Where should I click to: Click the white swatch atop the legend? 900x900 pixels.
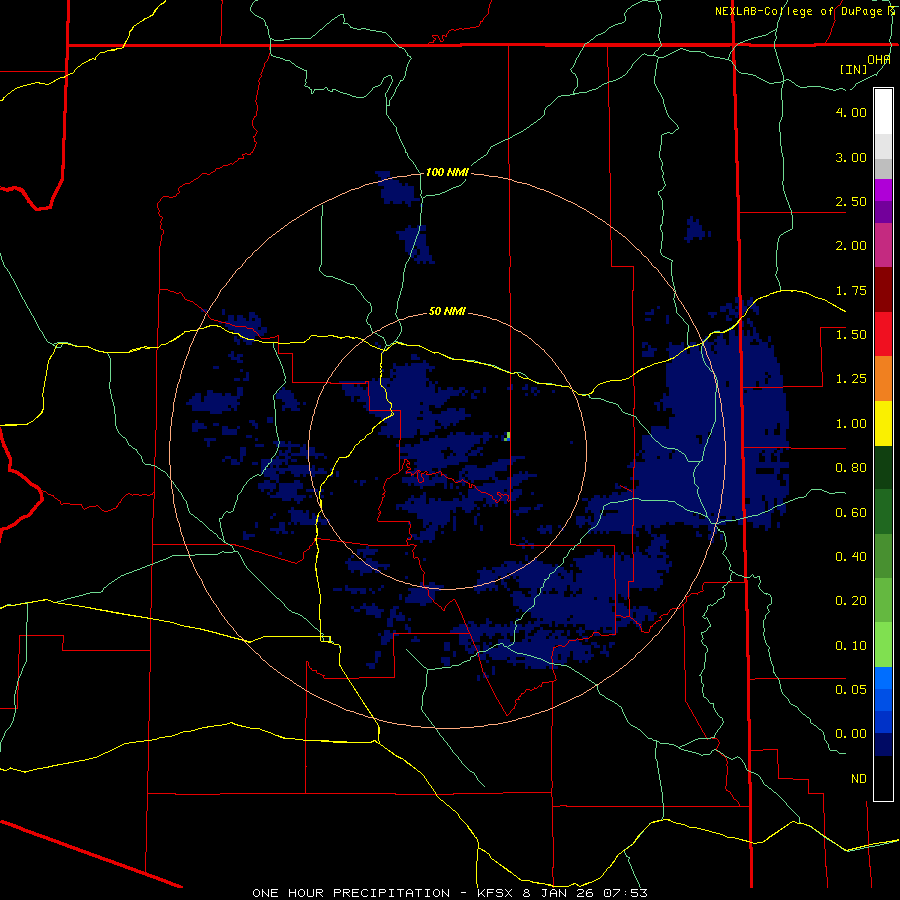(883, 111)
